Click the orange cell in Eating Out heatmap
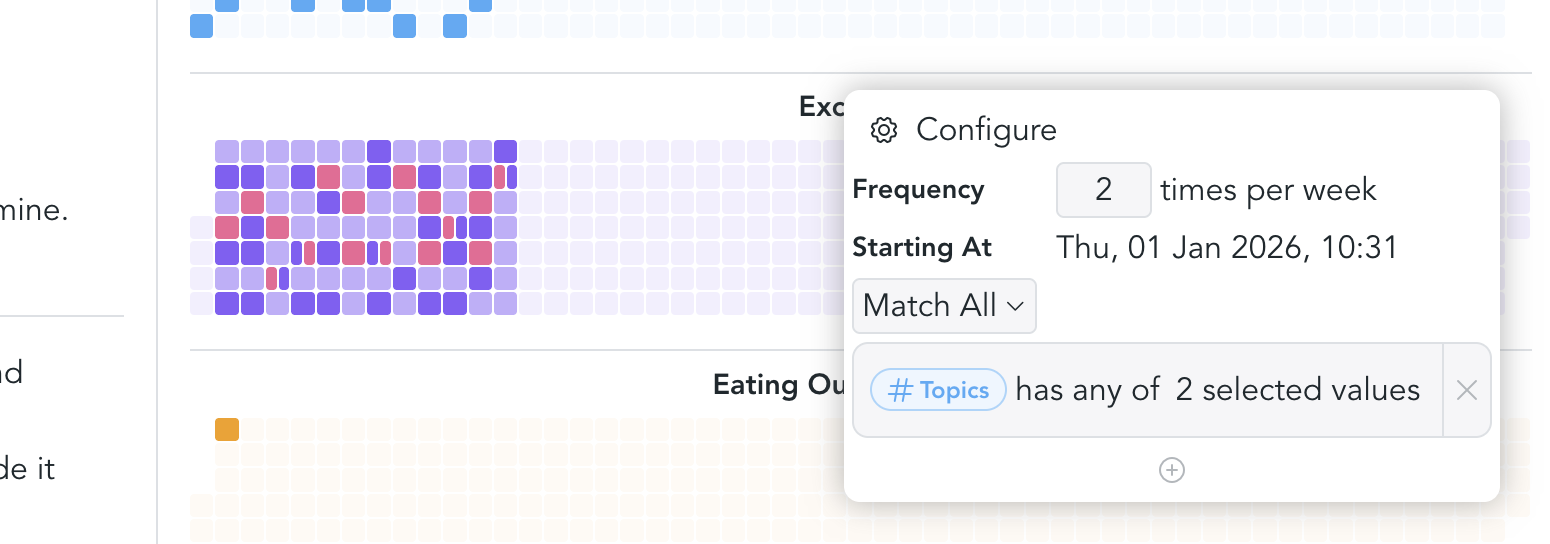1550x544 pixels. click(x=227, y=430)
